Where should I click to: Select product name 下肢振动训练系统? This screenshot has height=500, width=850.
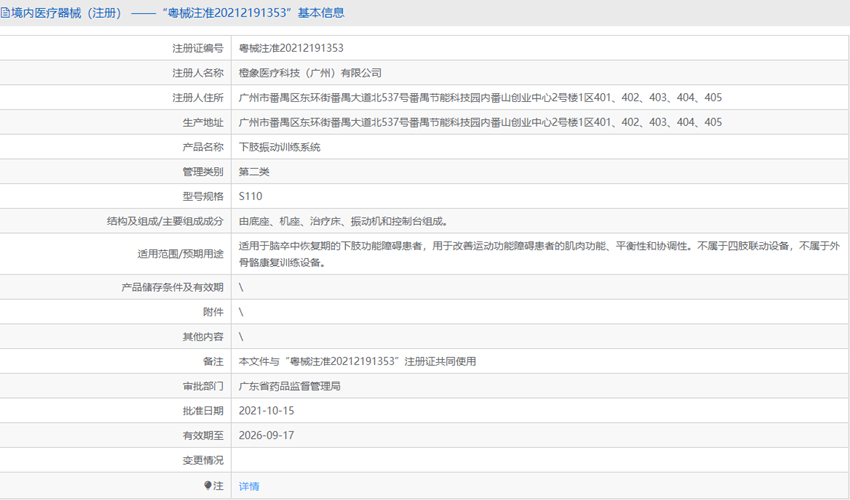(280, 147)
